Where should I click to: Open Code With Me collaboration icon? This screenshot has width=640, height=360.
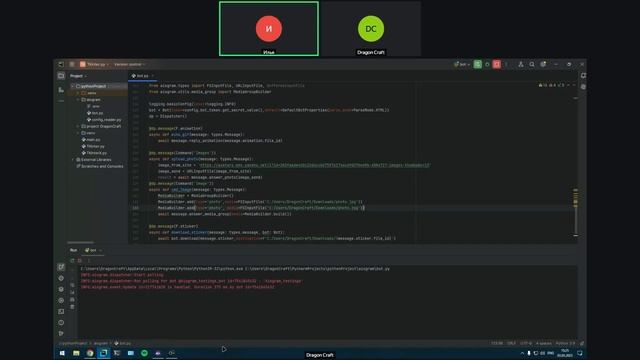(x=521, y=64)
